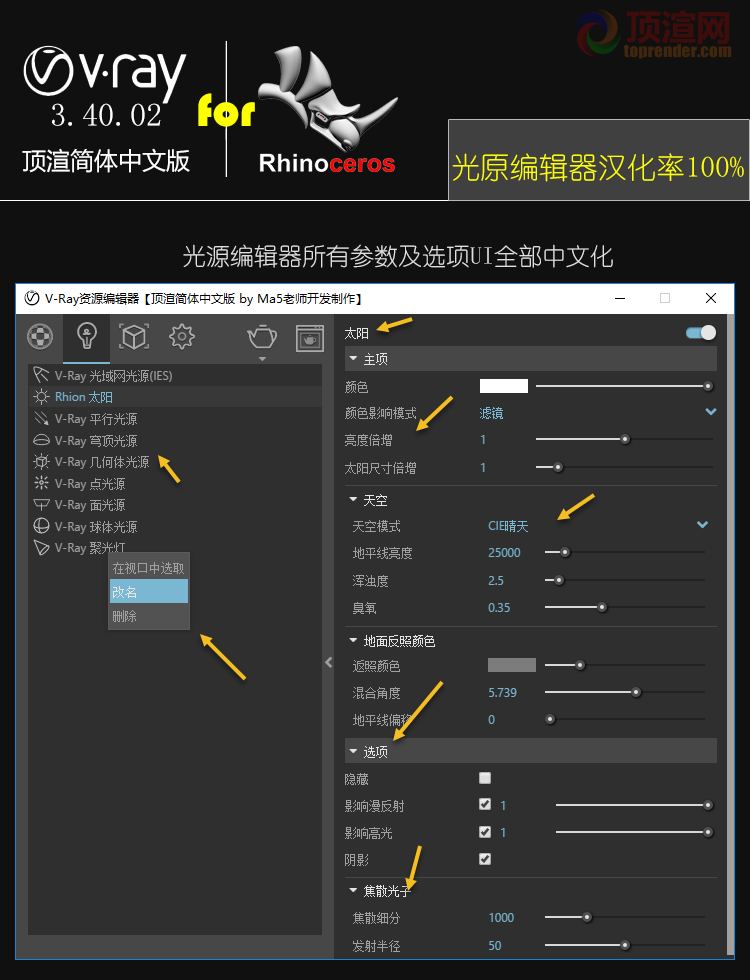Collapse the 天空 section
750x980 pixels.
[352, 500]
